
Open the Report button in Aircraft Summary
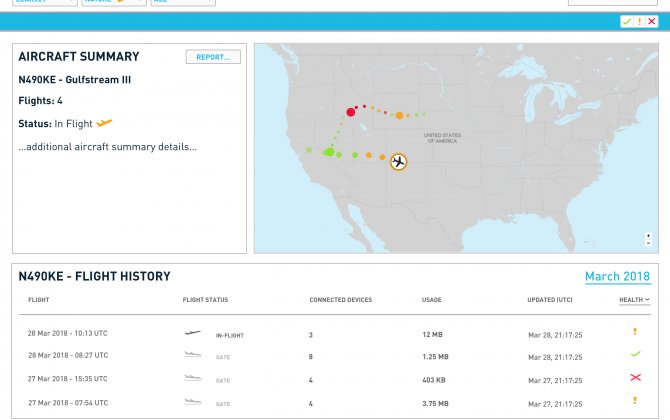(x=213, y=57)
